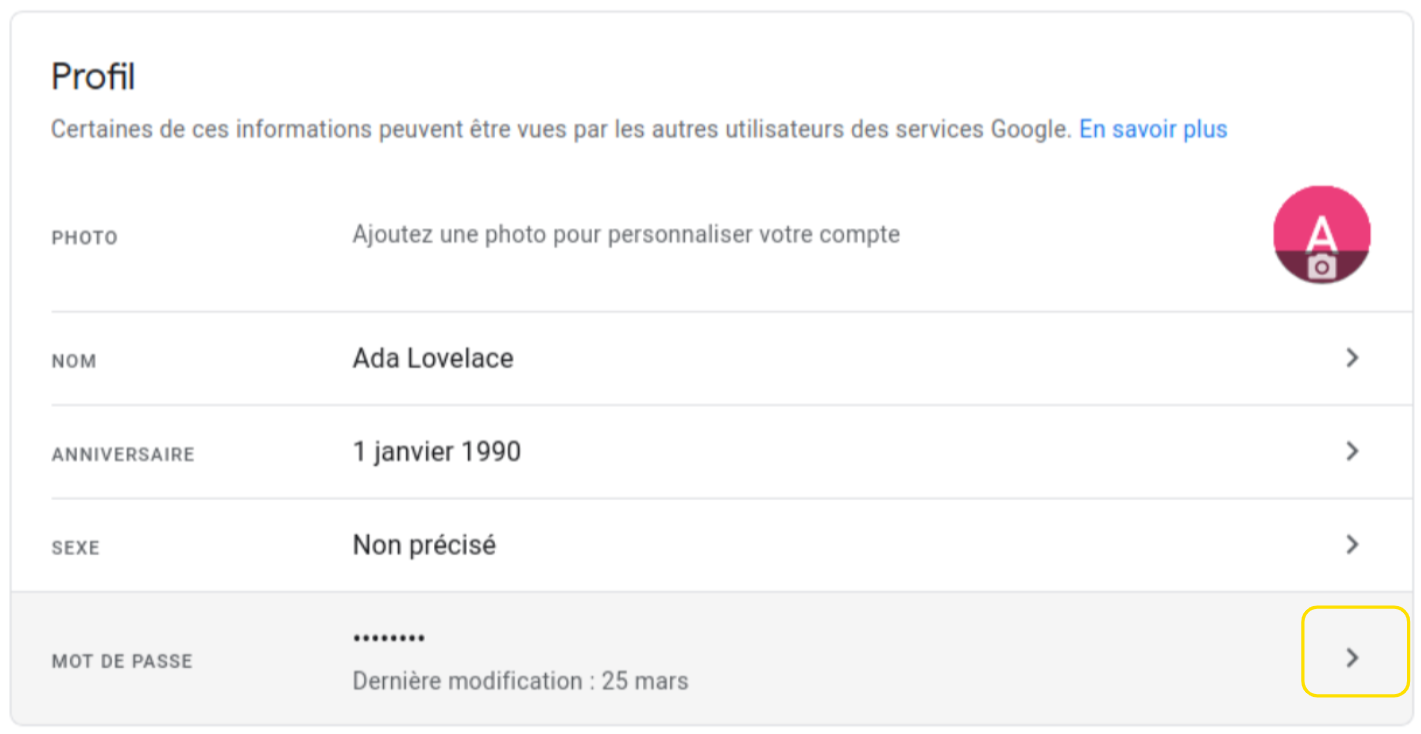1421x734 pixels.
Task: Click the masked password dots
Action: (389, 638)
